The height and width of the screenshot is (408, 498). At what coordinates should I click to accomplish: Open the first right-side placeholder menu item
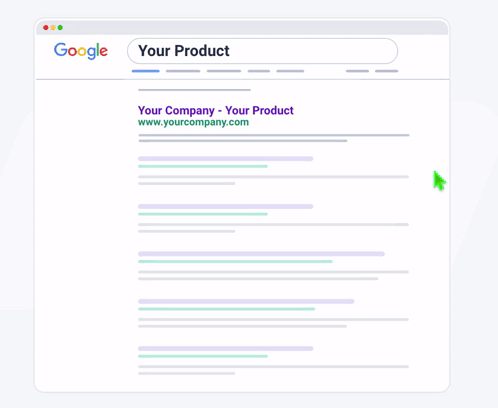click(x=357, y=71)
